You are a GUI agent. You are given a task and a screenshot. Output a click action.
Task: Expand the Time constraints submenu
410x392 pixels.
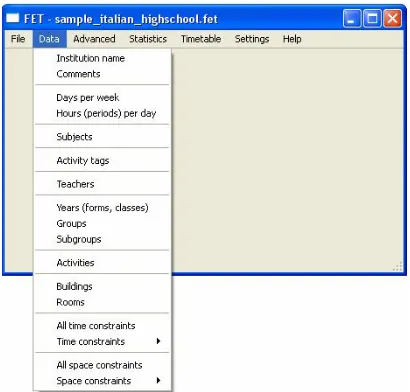pyautogui.click(x=103, y=341)
